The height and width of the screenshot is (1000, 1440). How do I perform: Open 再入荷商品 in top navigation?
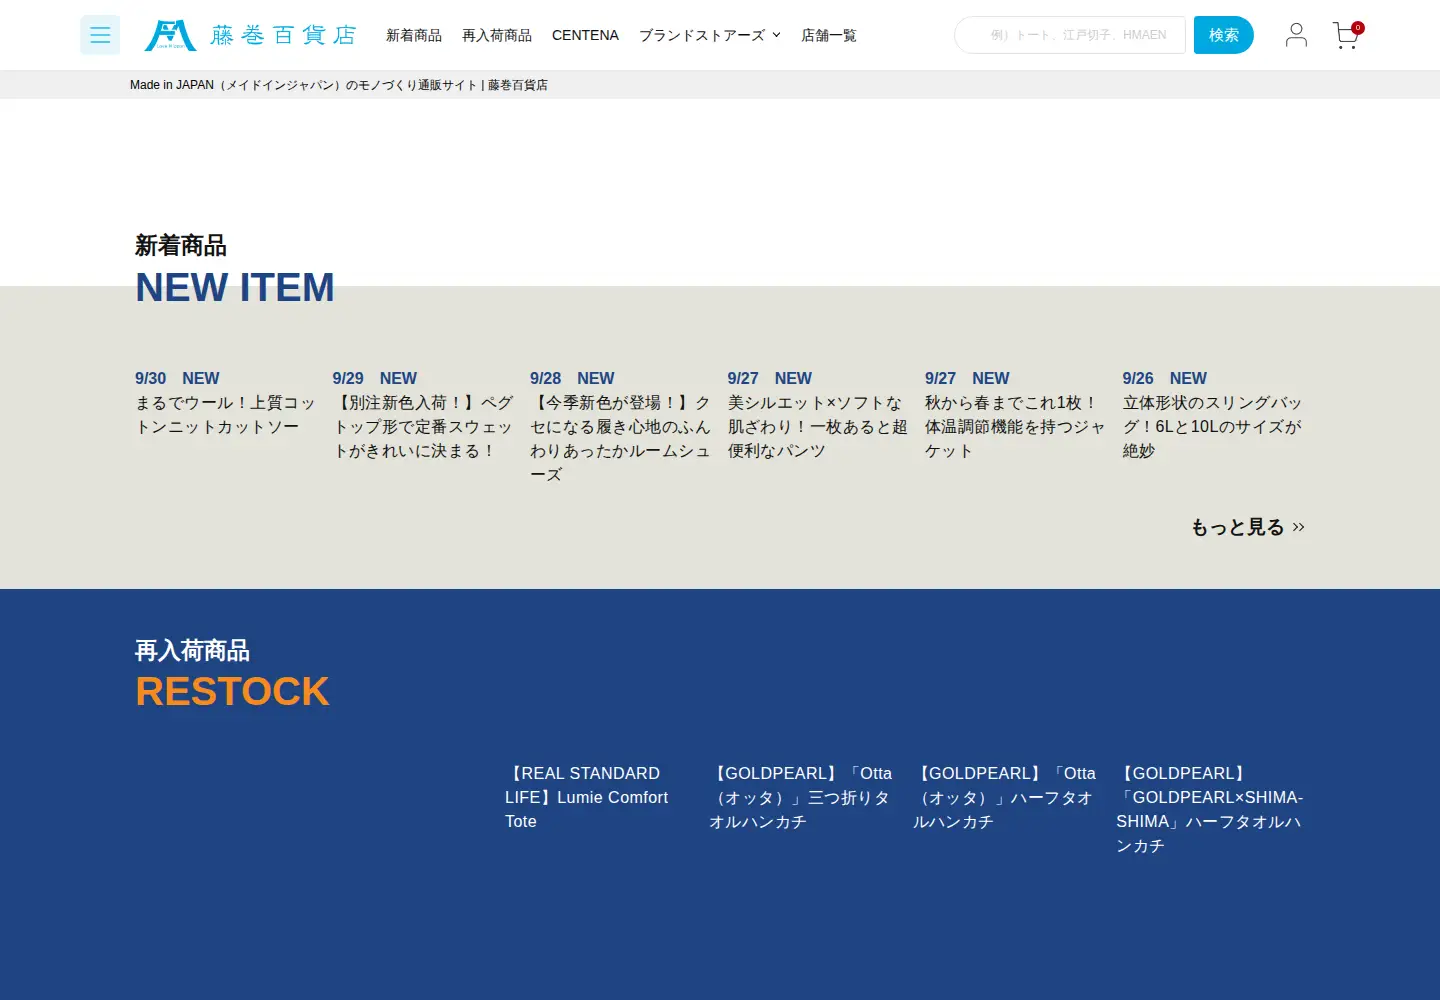[497, 35]
